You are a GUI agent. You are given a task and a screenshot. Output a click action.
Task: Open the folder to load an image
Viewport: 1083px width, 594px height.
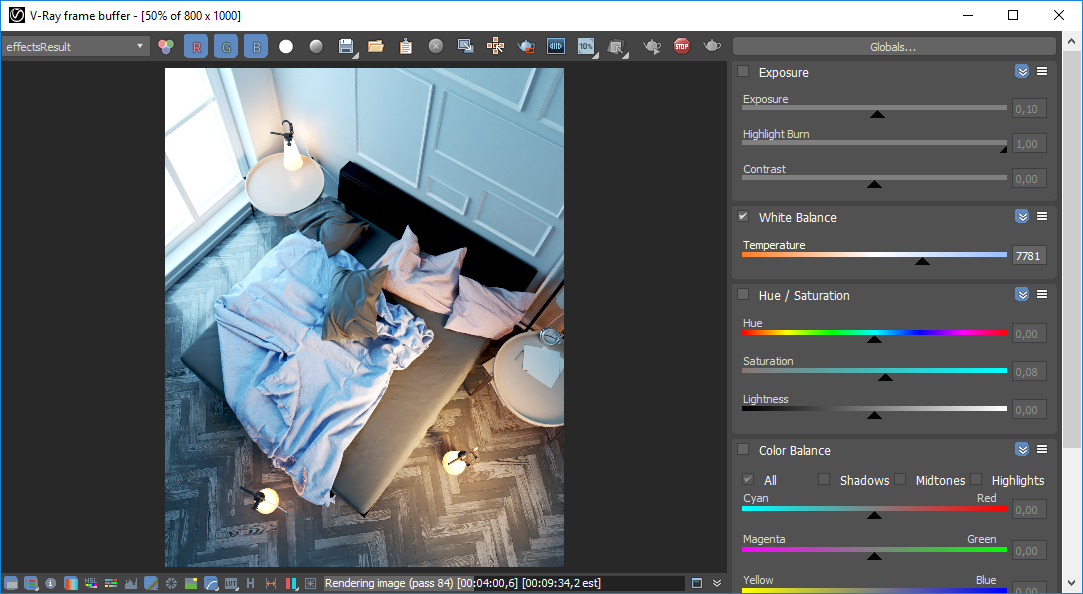click(375, 46)
